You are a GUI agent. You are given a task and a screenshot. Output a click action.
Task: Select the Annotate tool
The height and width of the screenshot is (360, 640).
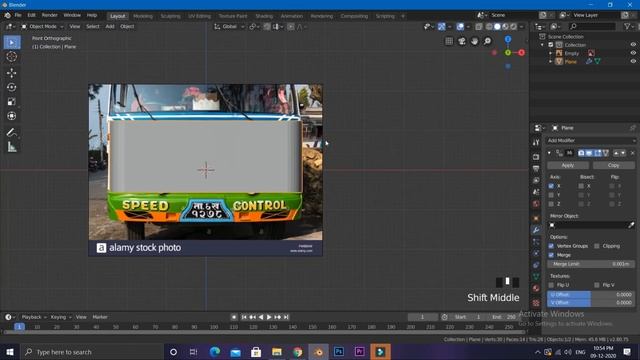coord(12,132)
